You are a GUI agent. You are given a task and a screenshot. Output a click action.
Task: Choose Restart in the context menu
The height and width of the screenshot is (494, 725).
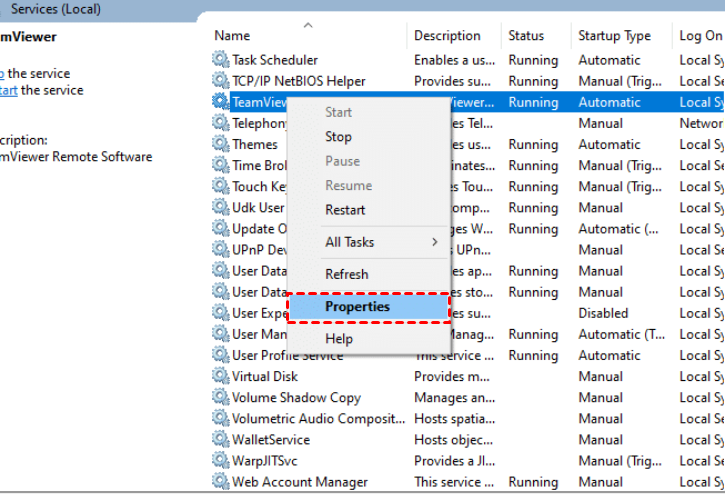pos(345,210)
